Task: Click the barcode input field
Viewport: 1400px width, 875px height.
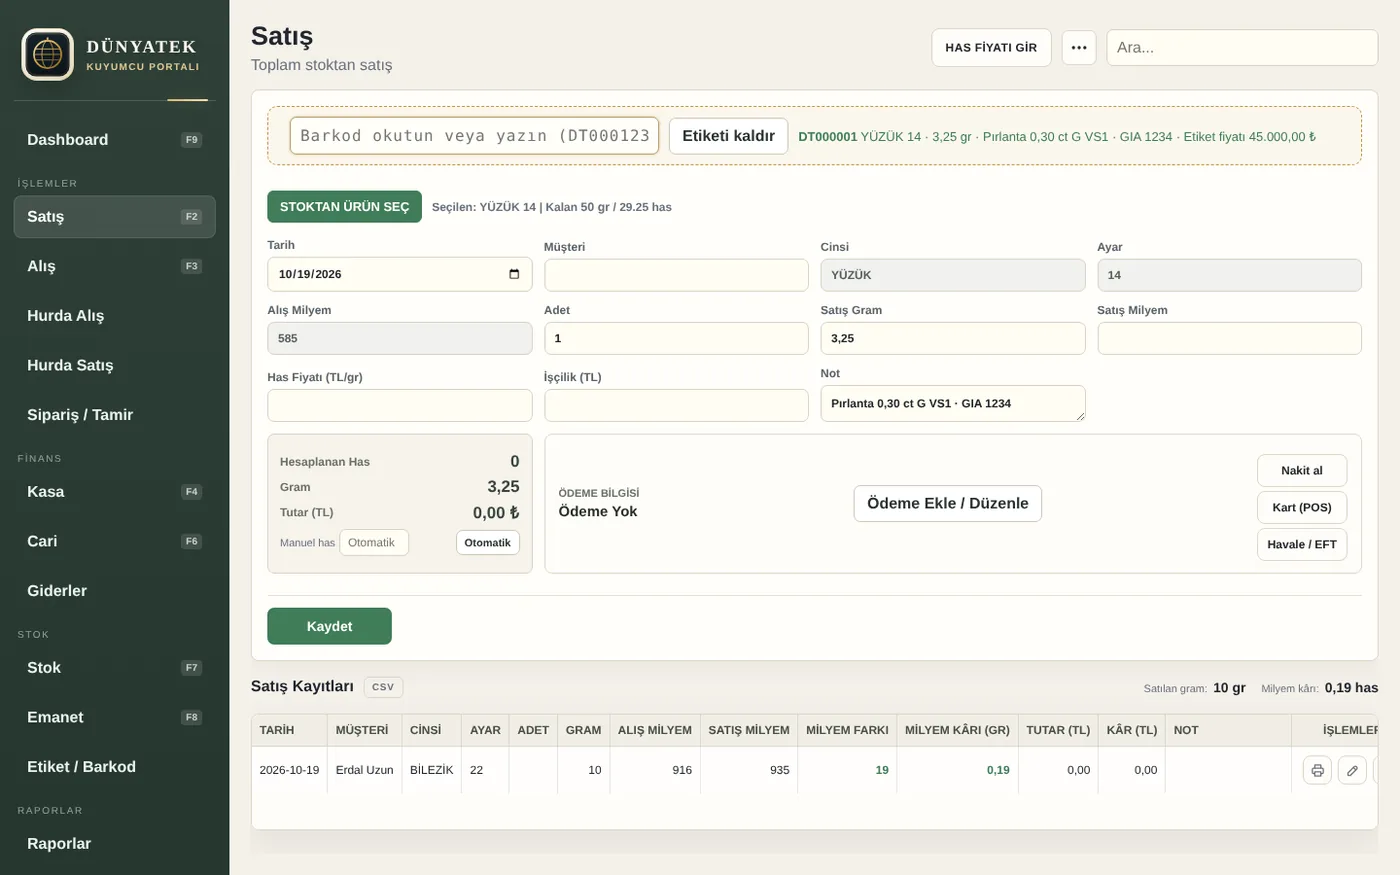Action: pos(474,136)
